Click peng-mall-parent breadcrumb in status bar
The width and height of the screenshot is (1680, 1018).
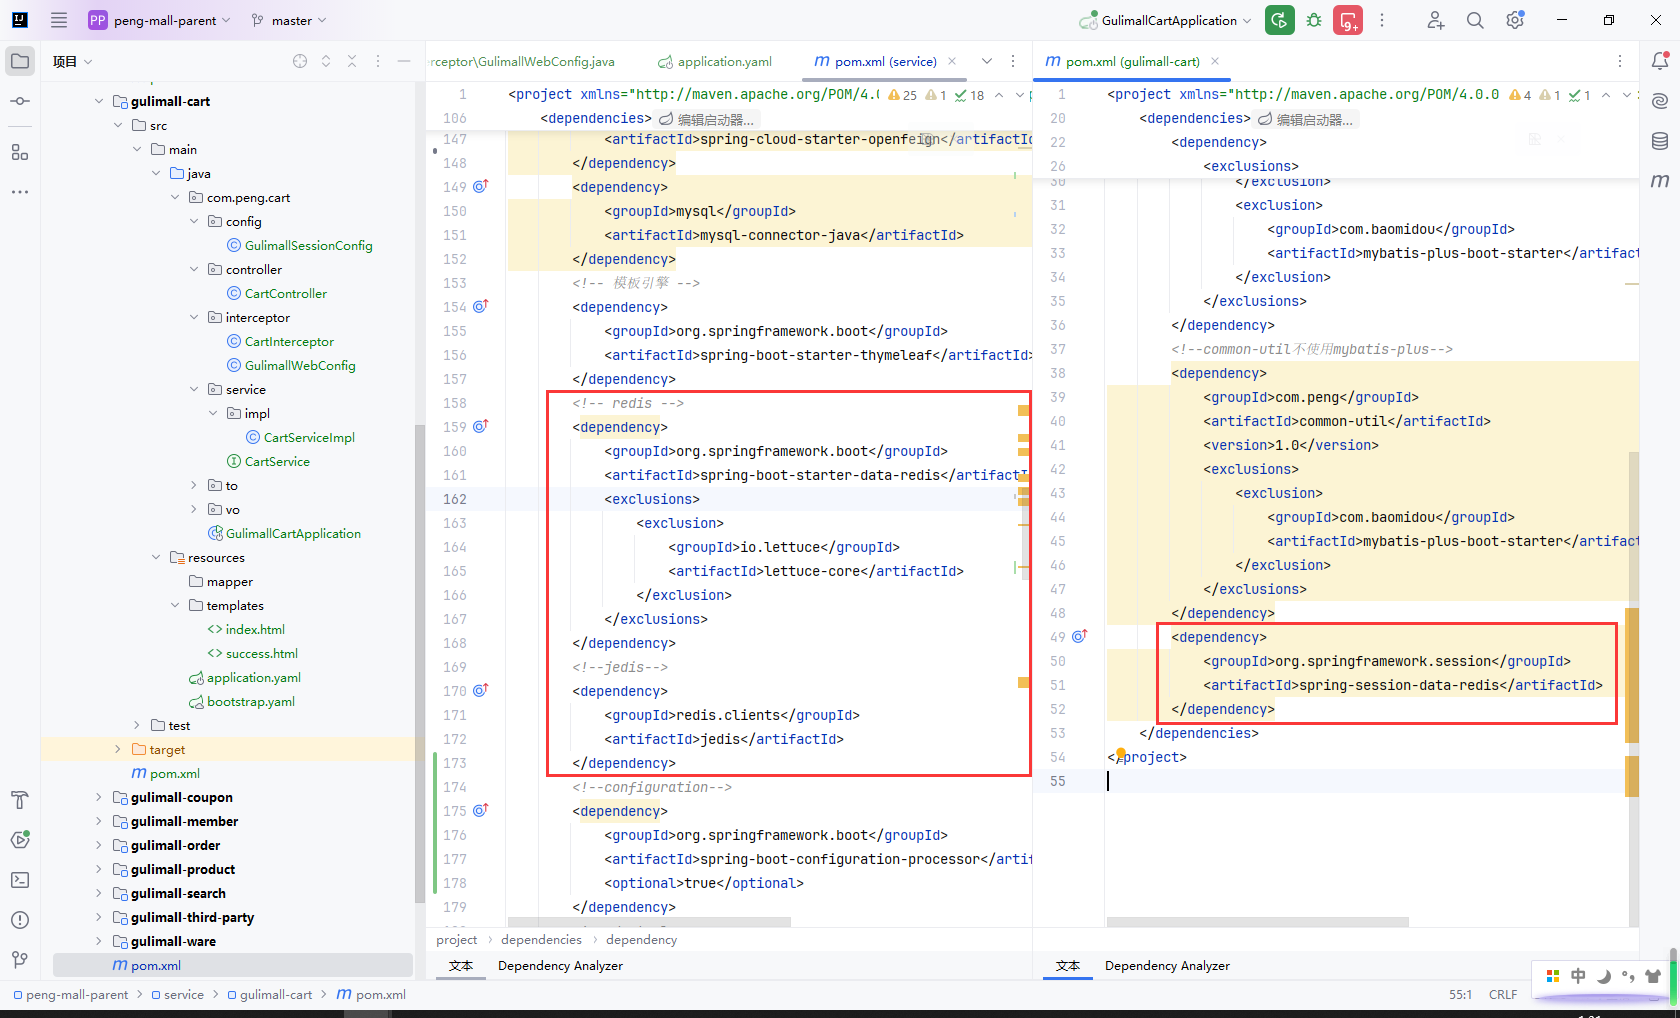click(x=77, y=994)
